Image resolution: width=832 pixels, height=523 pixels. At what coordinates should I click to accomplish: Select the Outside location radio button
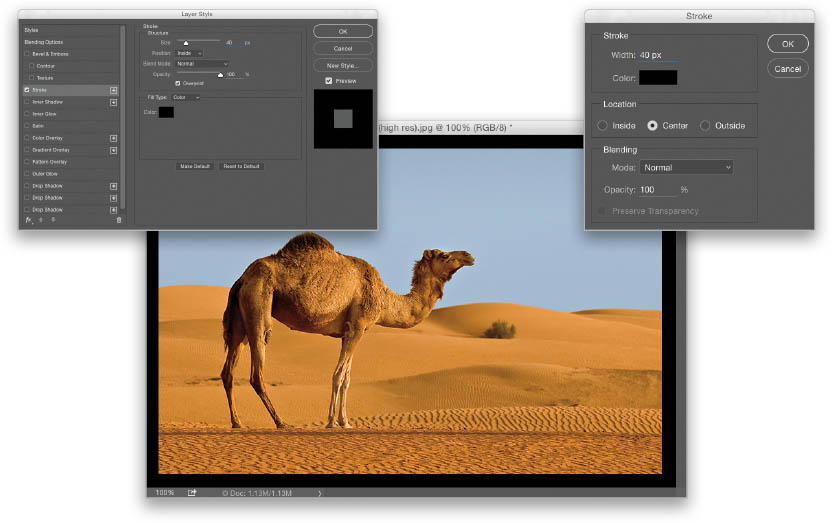pyautogui.click(x=705, y=126)
